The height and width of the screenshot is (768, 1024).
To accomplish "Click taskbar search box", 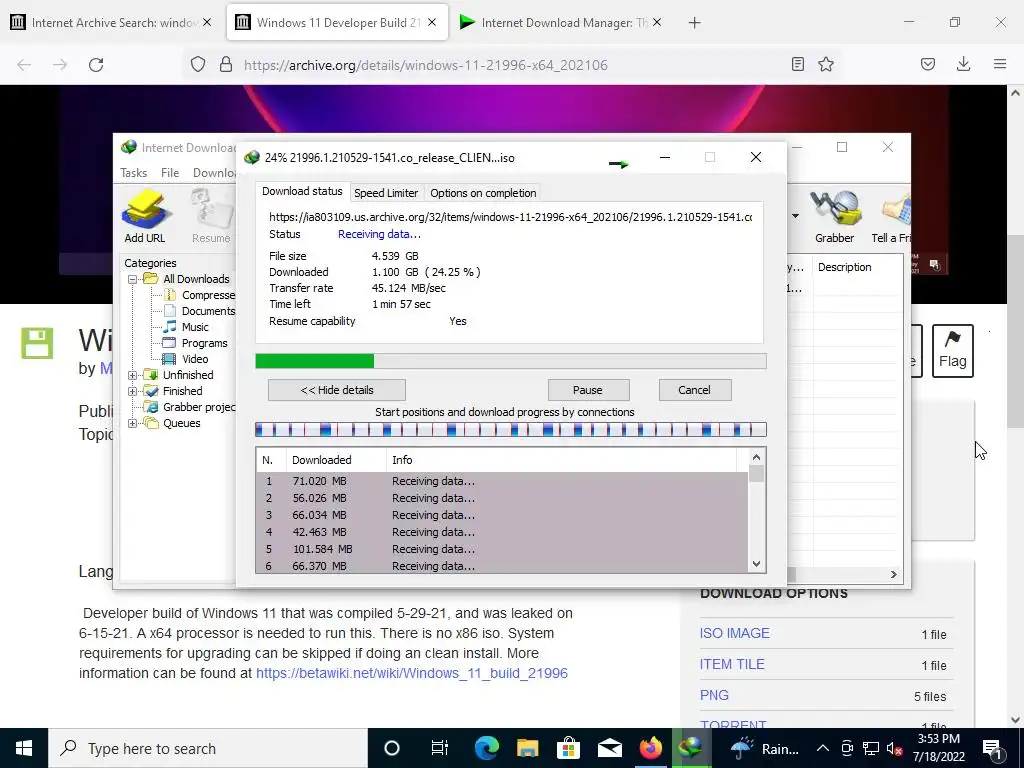I will 208,748.
